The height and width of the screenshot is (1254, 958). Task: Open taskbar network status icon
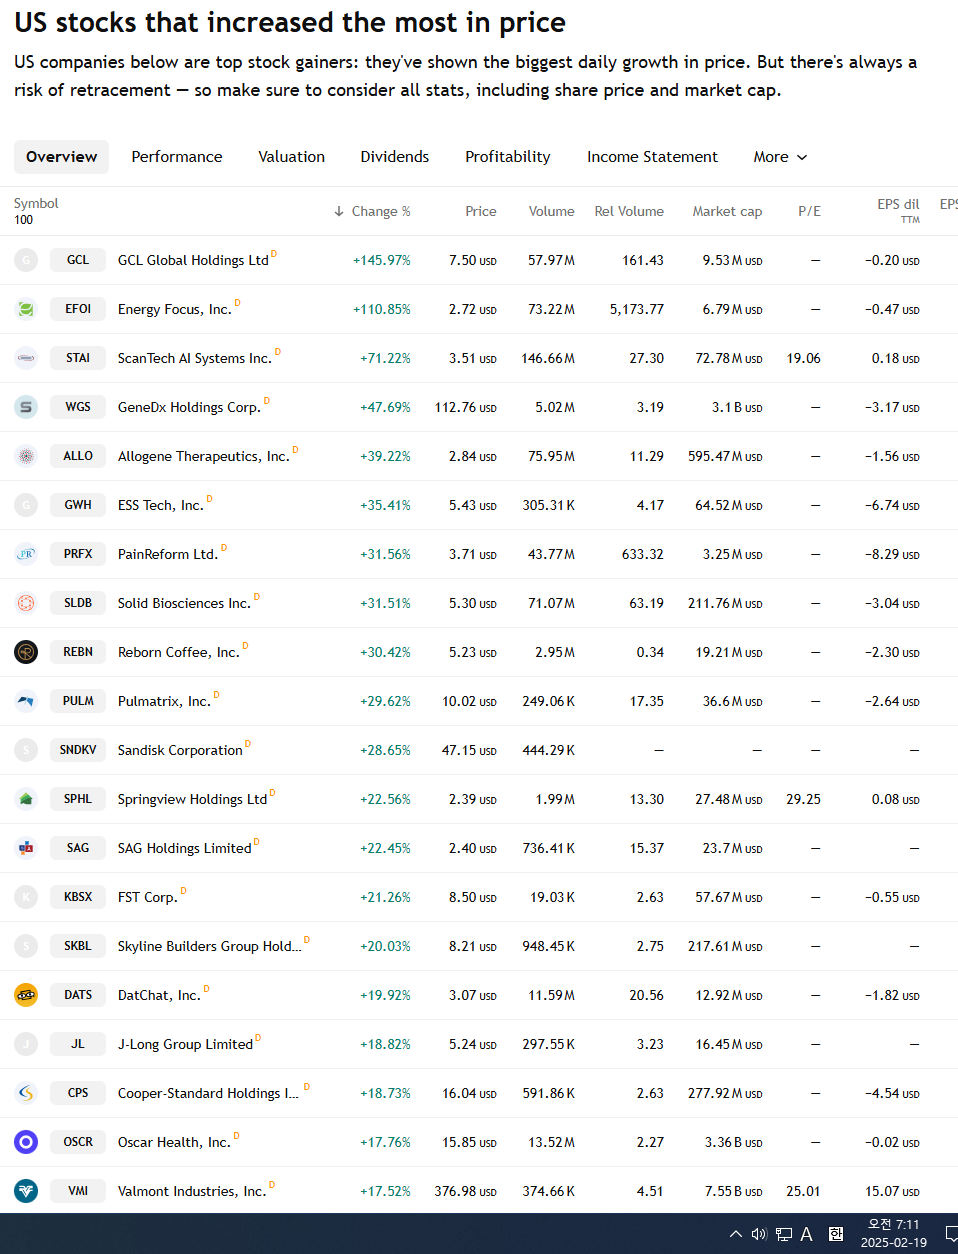click(x=784, y=1234)
